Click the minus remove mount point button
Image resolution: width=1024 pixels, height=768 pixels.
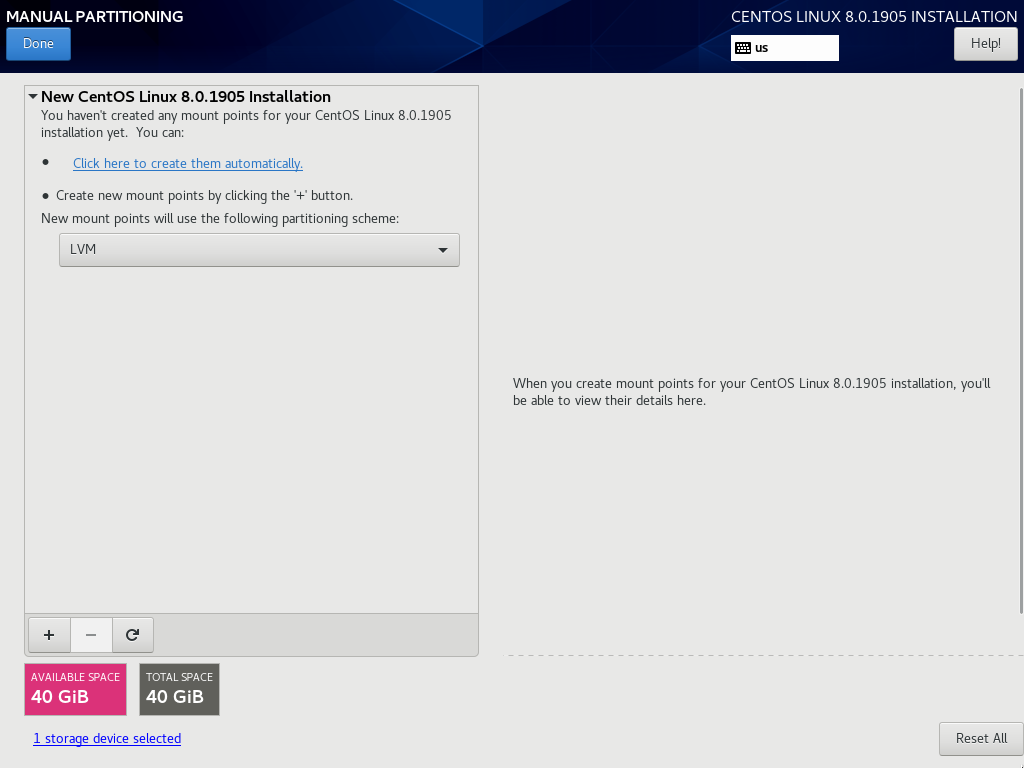(91, 635)
